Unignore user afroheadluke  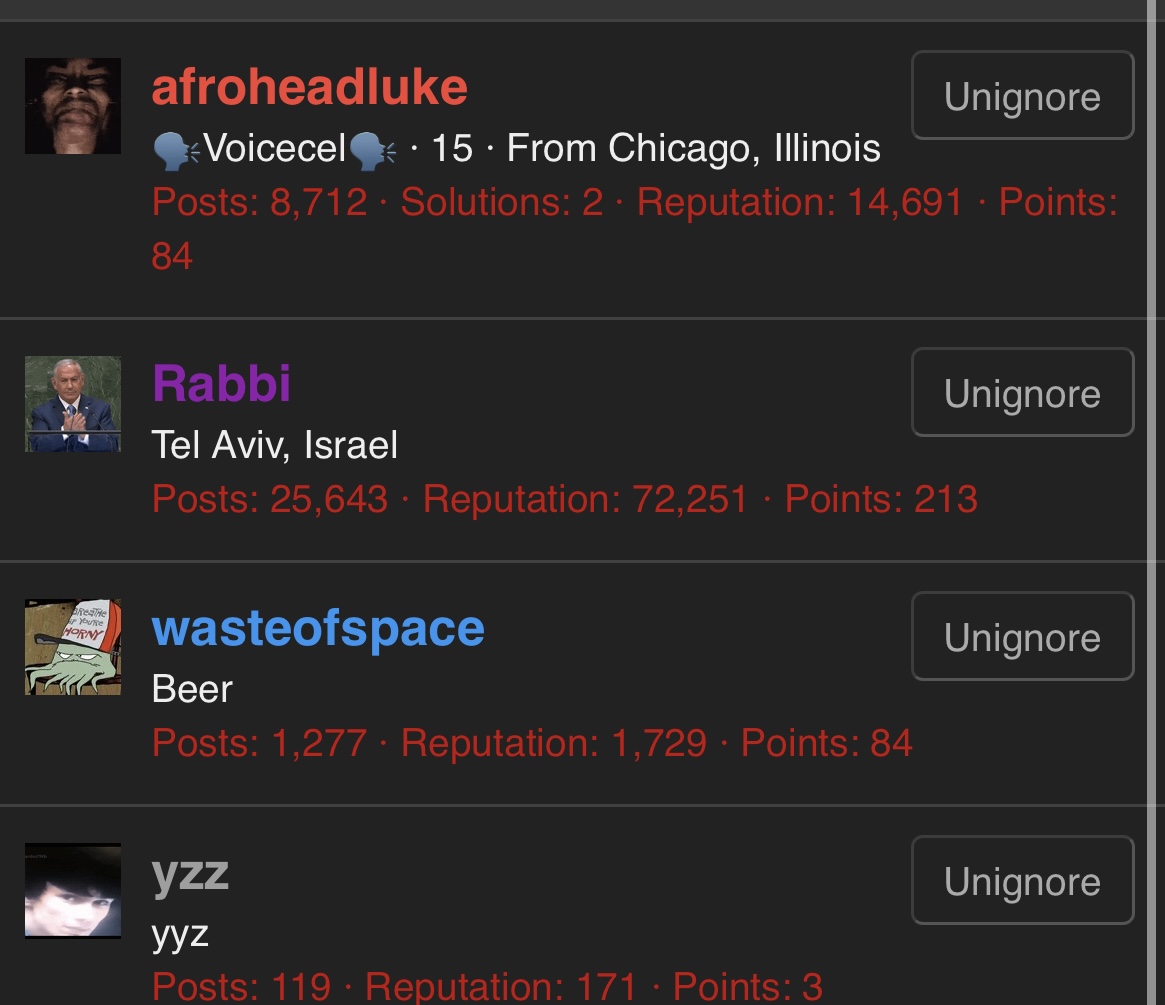1022,95
